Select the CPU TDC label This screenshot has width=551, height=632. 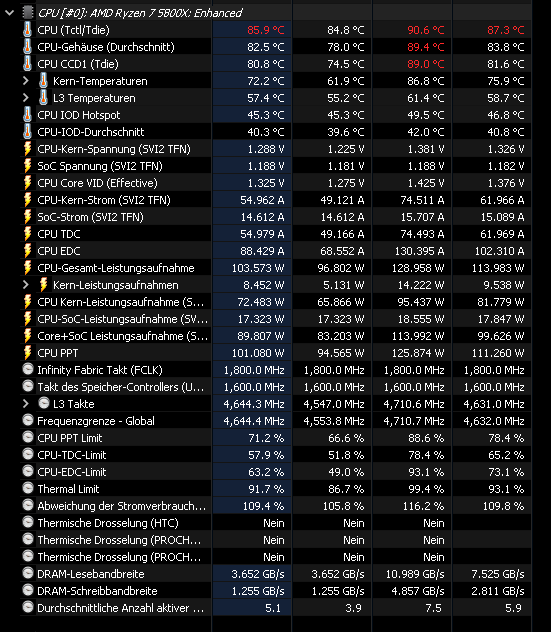(58, 234)
